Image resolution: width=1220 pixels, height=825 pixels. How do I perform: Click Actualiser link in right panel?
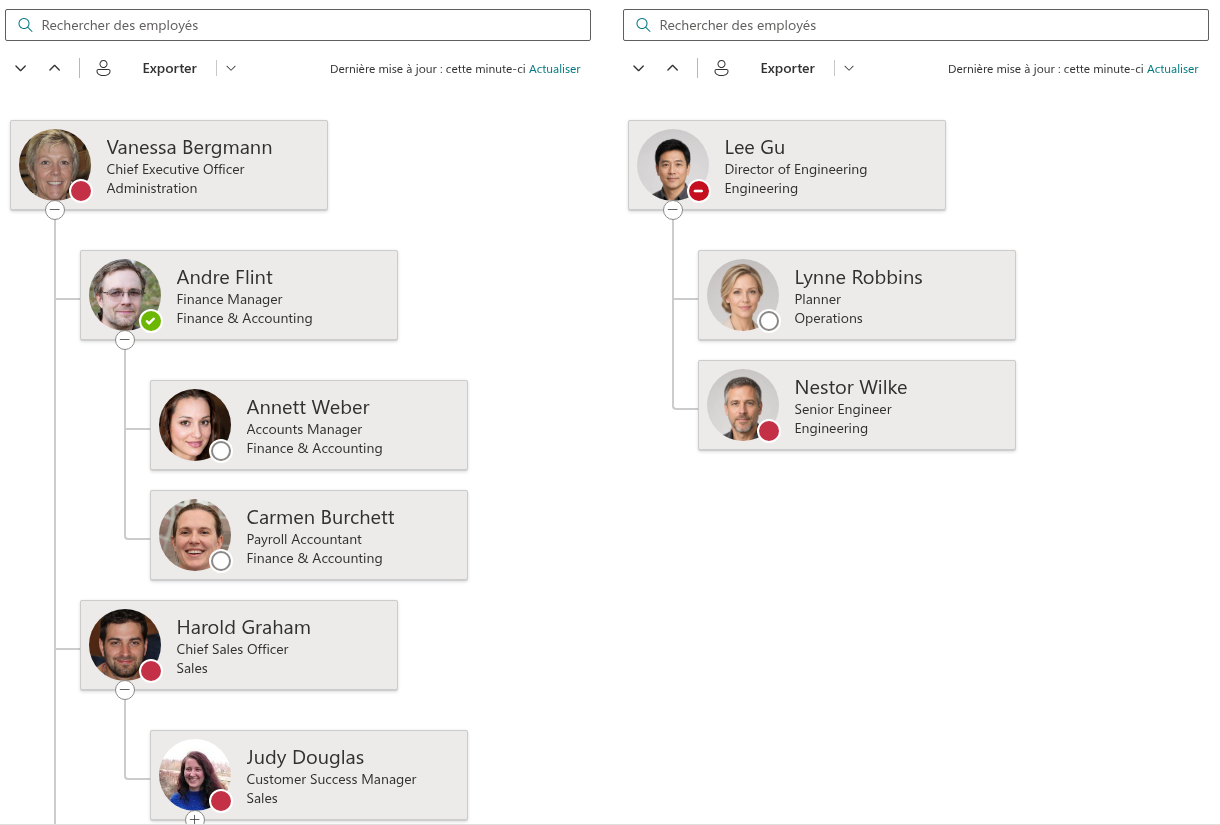[x=1173, y=69]
